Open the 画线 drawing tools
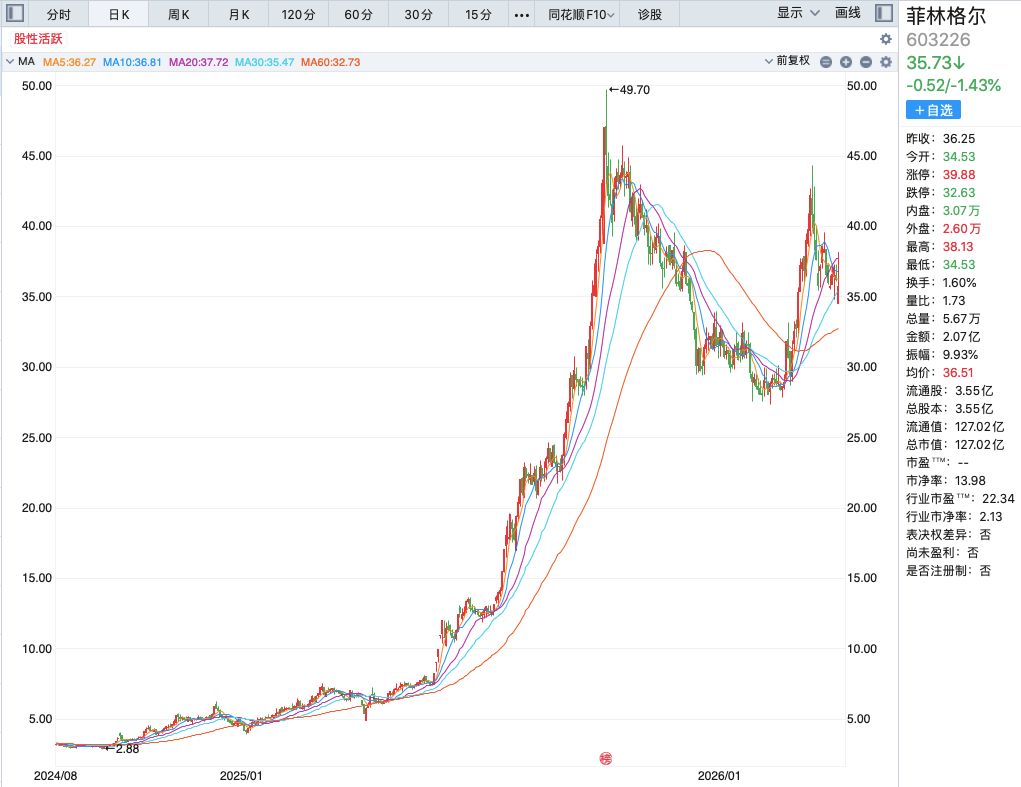The image size is (1021, 787). [847, 13]
